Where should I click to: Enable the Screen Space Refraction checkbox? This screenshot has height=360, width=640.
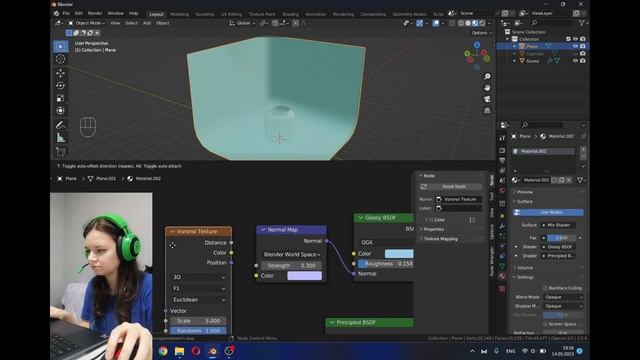(545, 324)
